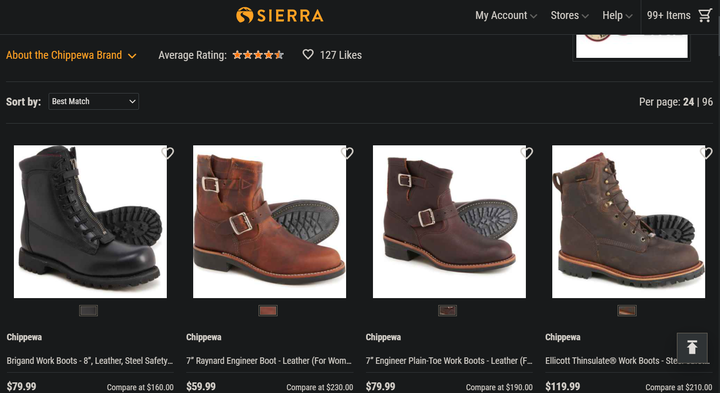Open the 7" Engineer Plain-Toe boot image

point(449,222)
